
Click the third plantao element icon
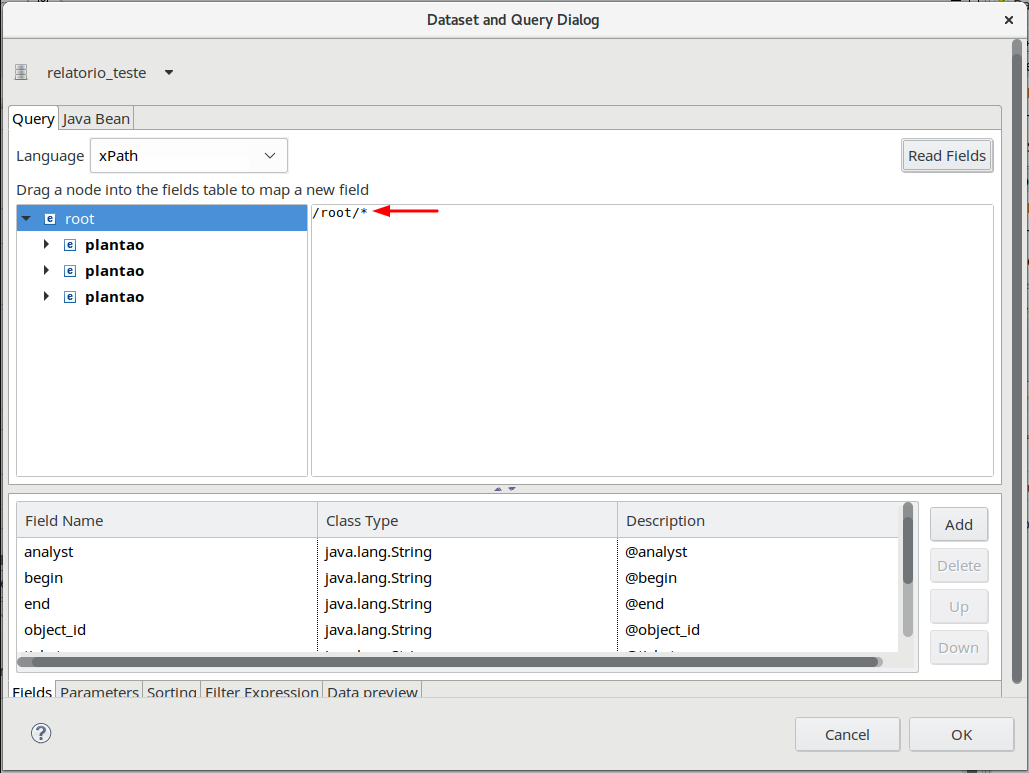point(70,297)
